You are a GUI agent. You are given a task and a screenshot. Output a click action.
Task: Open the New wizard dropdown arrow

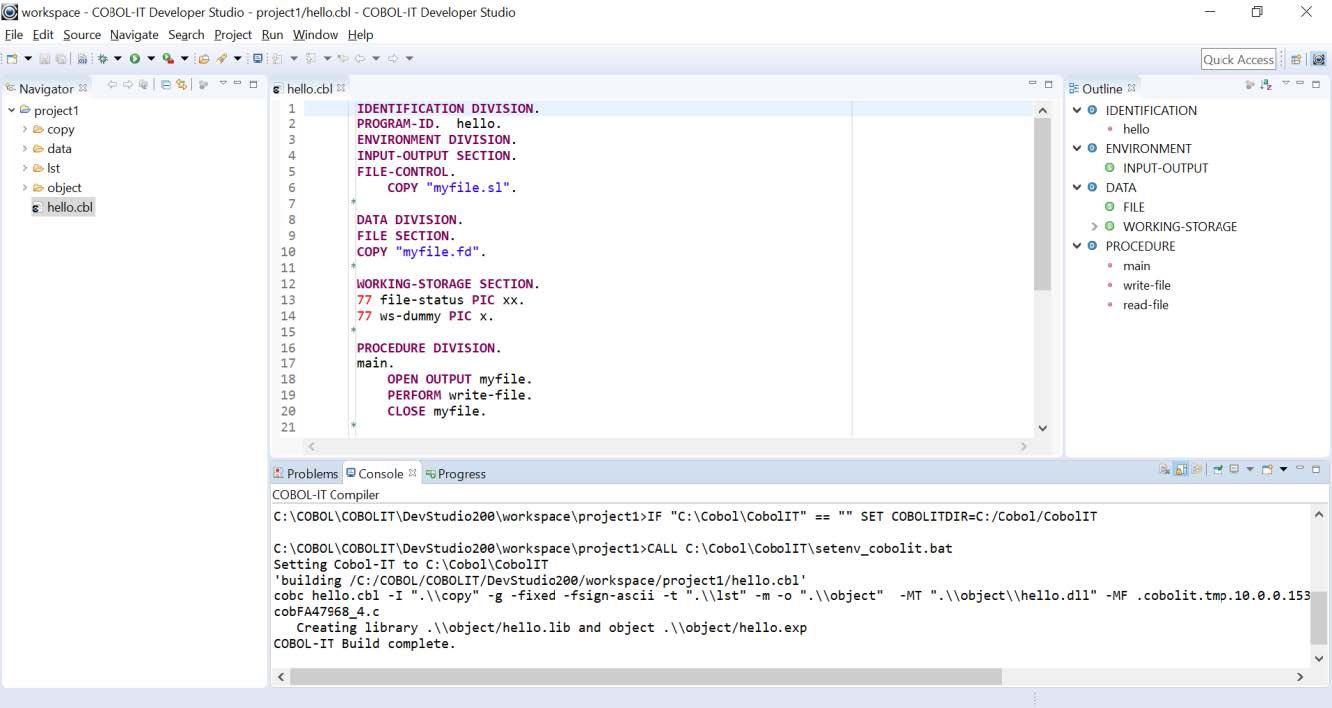[x=28, y=59]
